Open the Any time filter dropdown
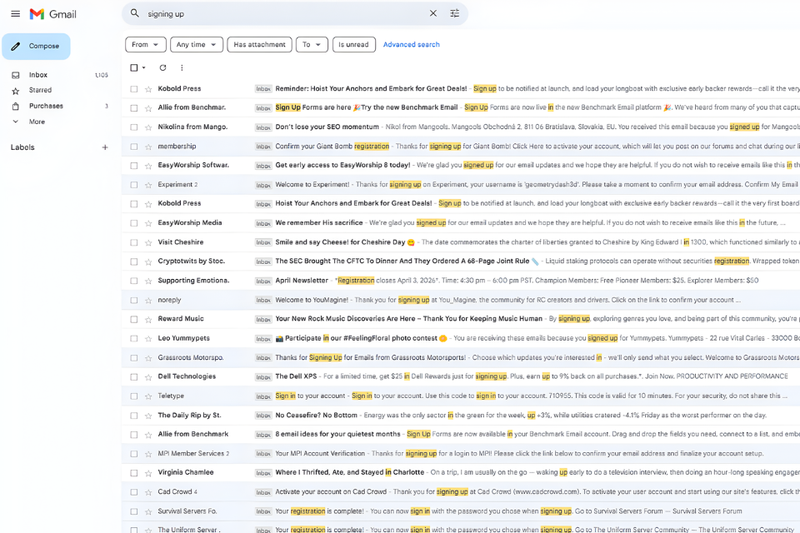Screen dimensions: 800x533 (196, 44)
